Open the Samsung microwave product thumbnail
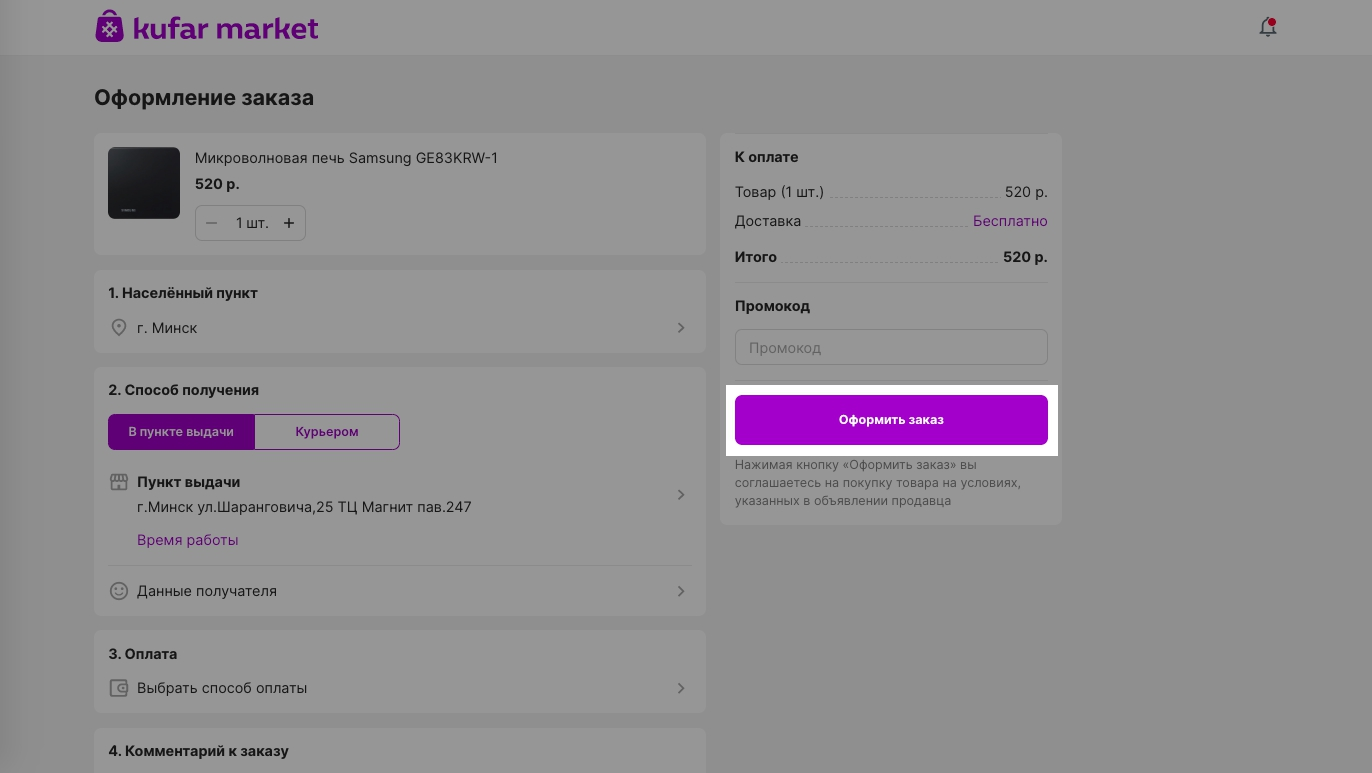 (x=144, y=183)
